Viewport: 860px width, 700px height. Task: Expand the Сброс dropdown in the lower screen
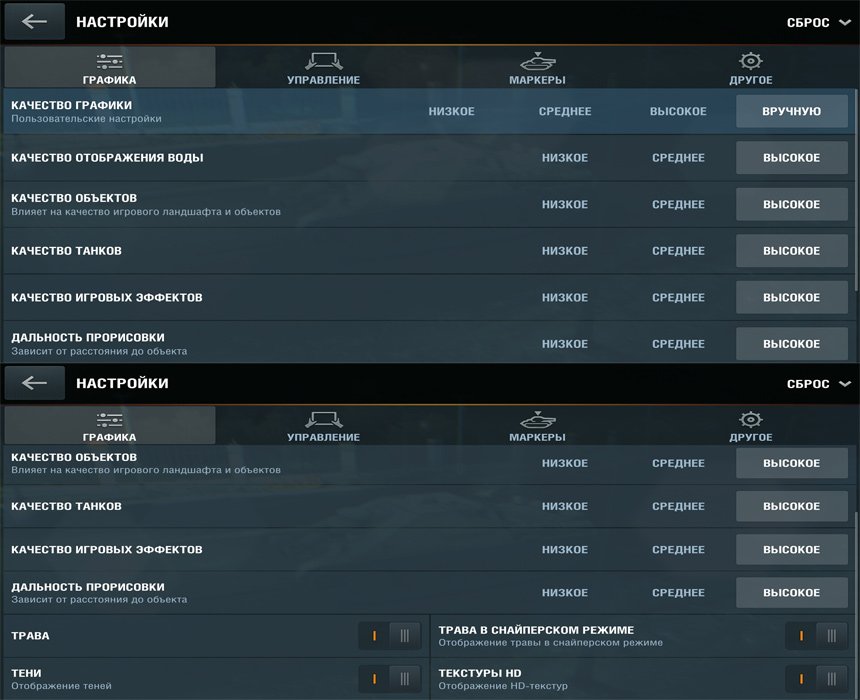(818, 383)
